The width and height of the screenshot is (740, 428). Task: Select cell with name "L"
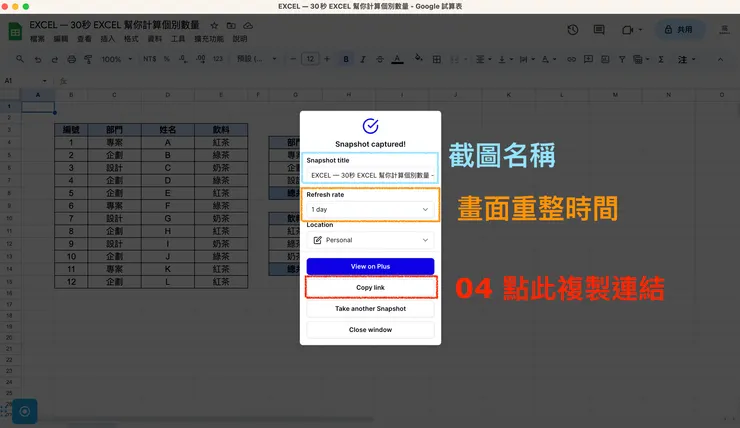click(x=168, y=282)
